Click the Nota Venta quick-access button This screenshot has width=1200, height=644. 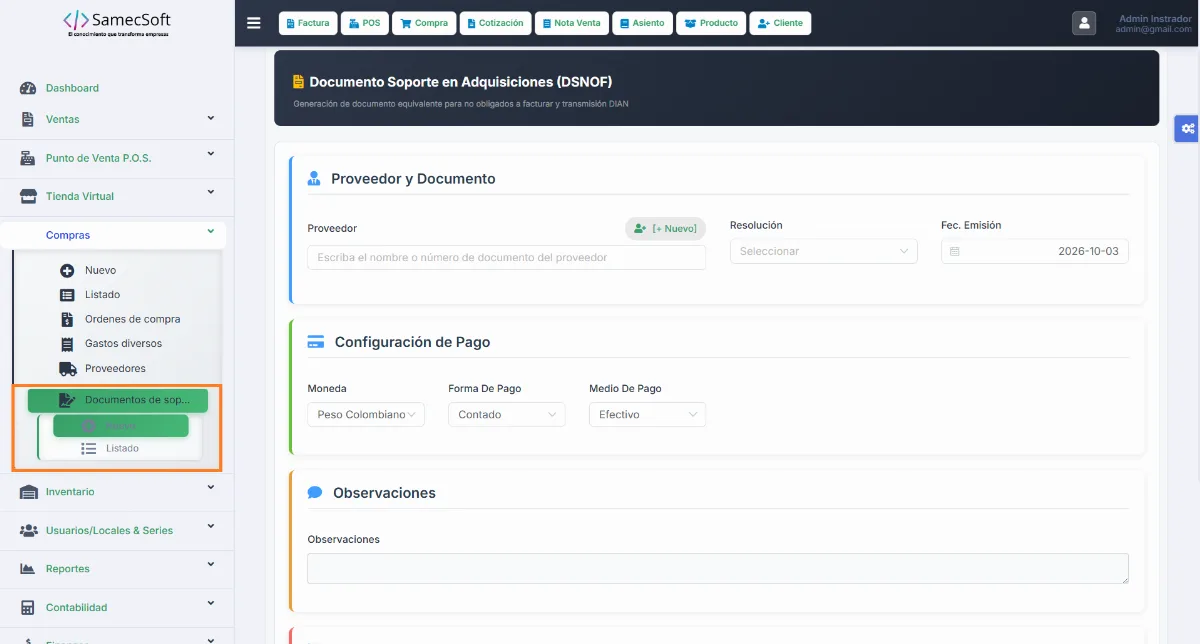click(x=571, y=23)
